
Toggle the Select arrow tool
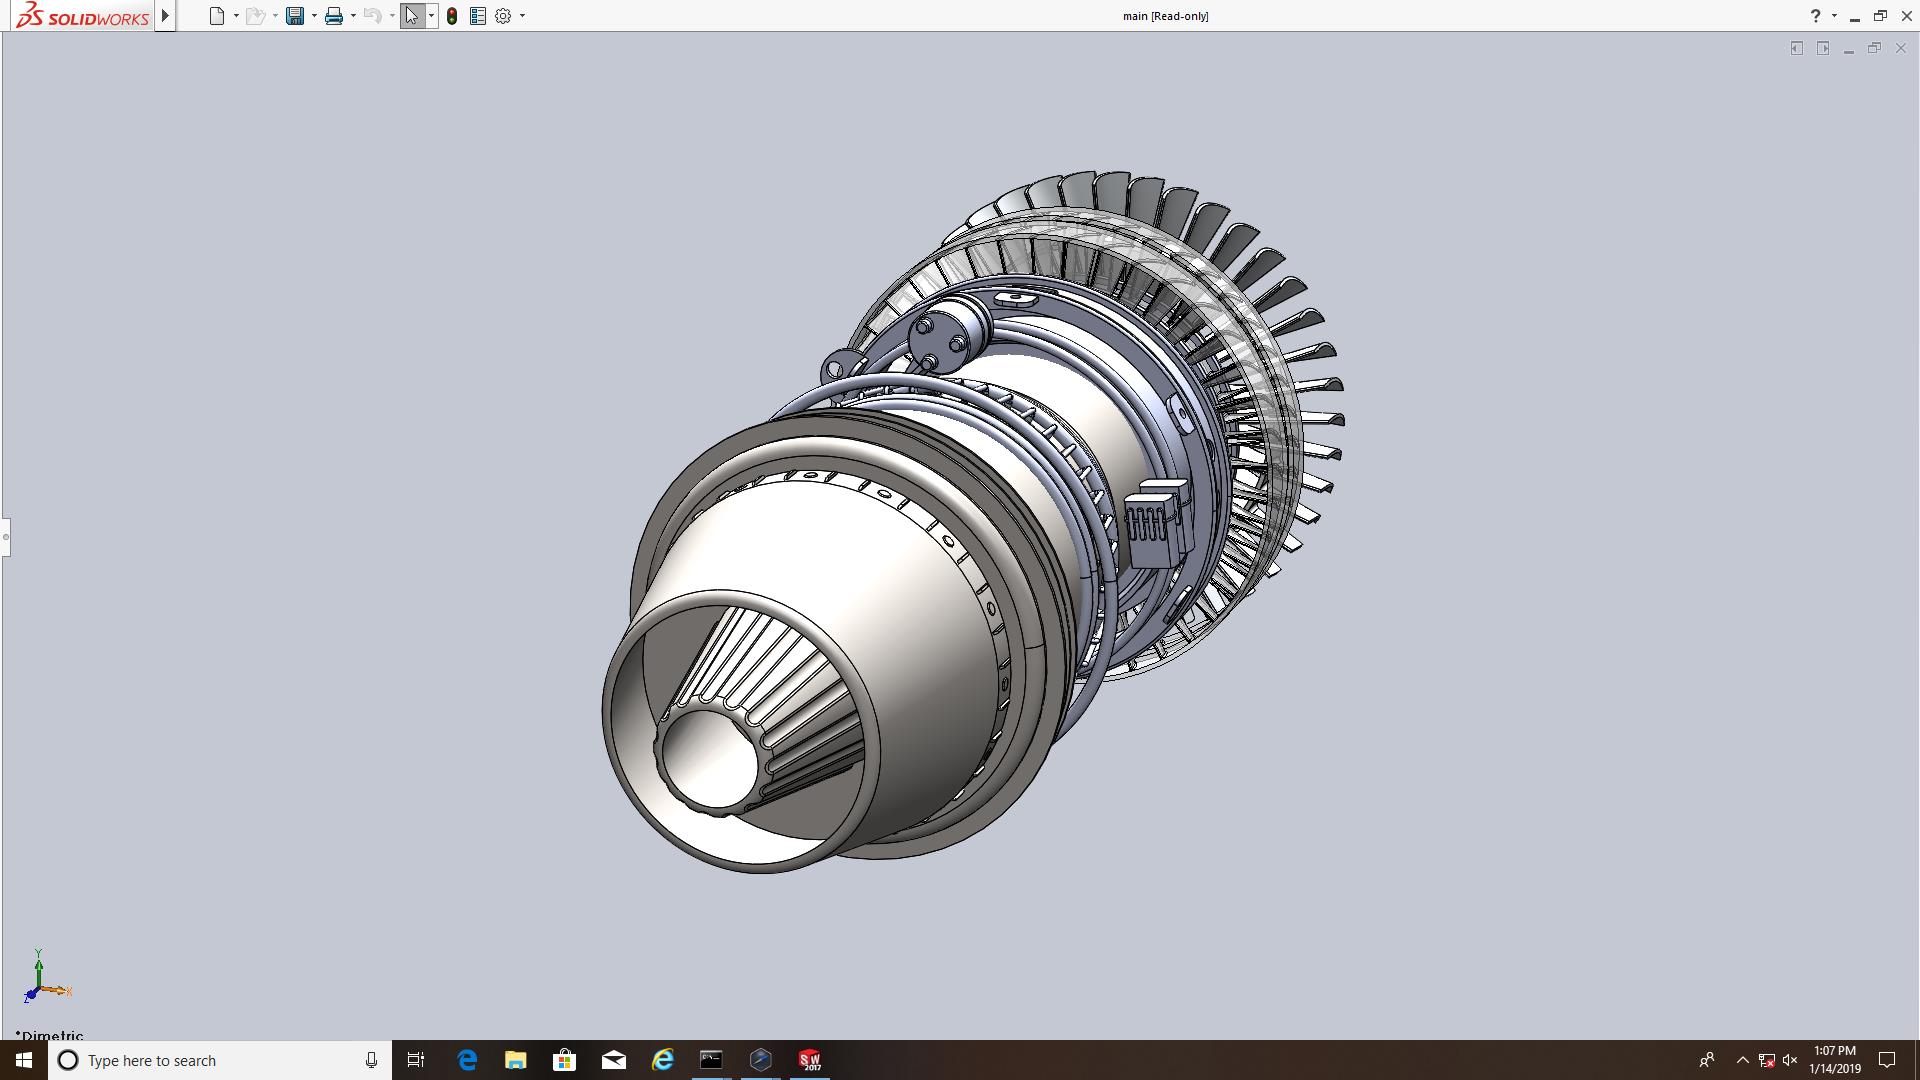411,16
